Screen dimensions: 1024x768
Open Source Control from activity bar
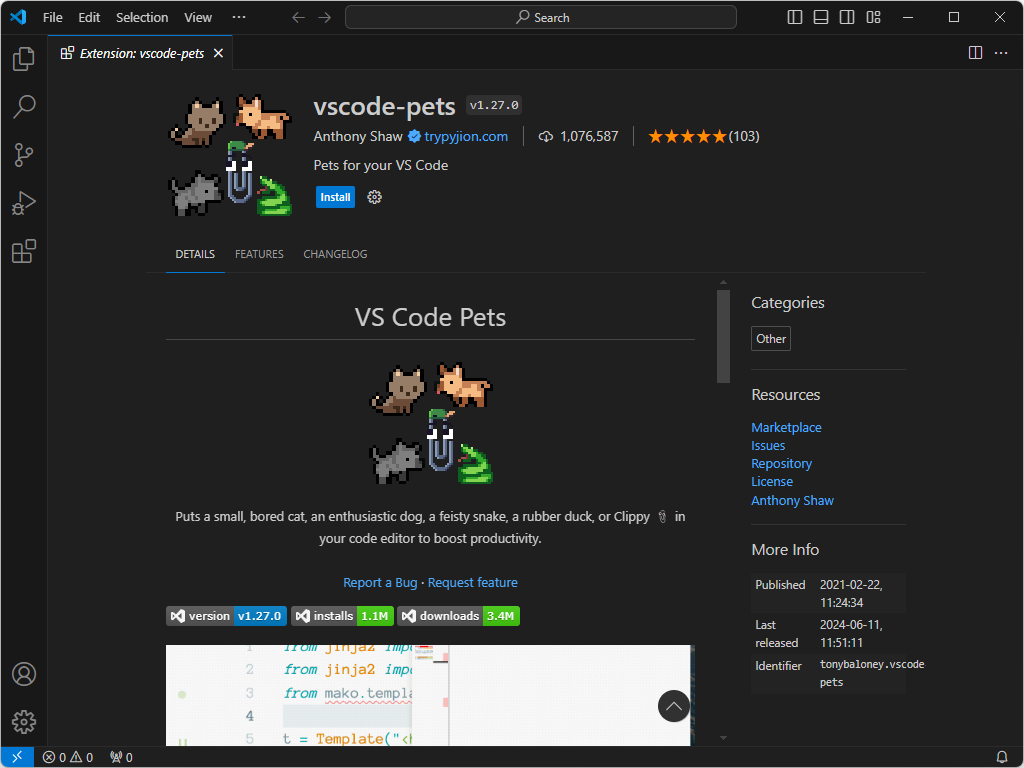[x=23, y=155]
